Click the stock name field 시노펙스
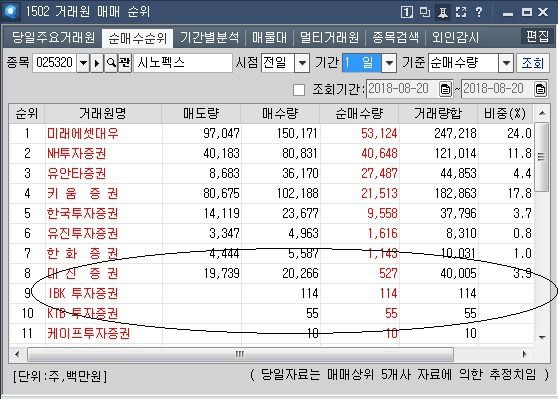 (183, 63)
